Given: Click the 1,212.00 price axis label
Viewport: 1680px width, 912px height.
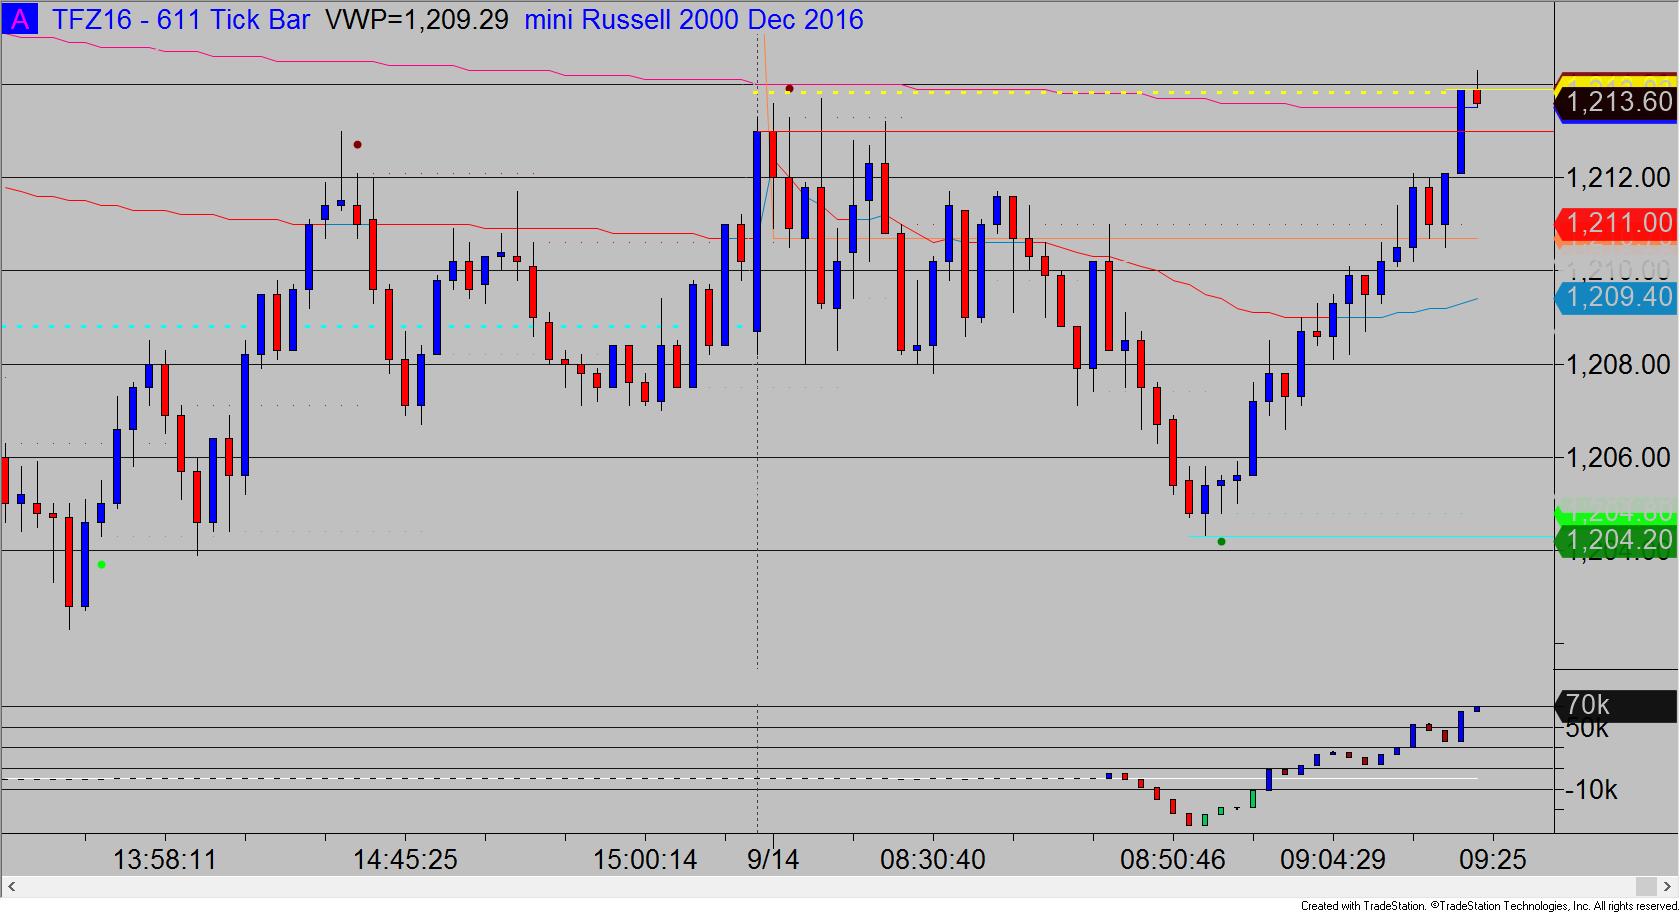Looking at the screenshot, I should pyautogui.click(x=1618, y=178).
